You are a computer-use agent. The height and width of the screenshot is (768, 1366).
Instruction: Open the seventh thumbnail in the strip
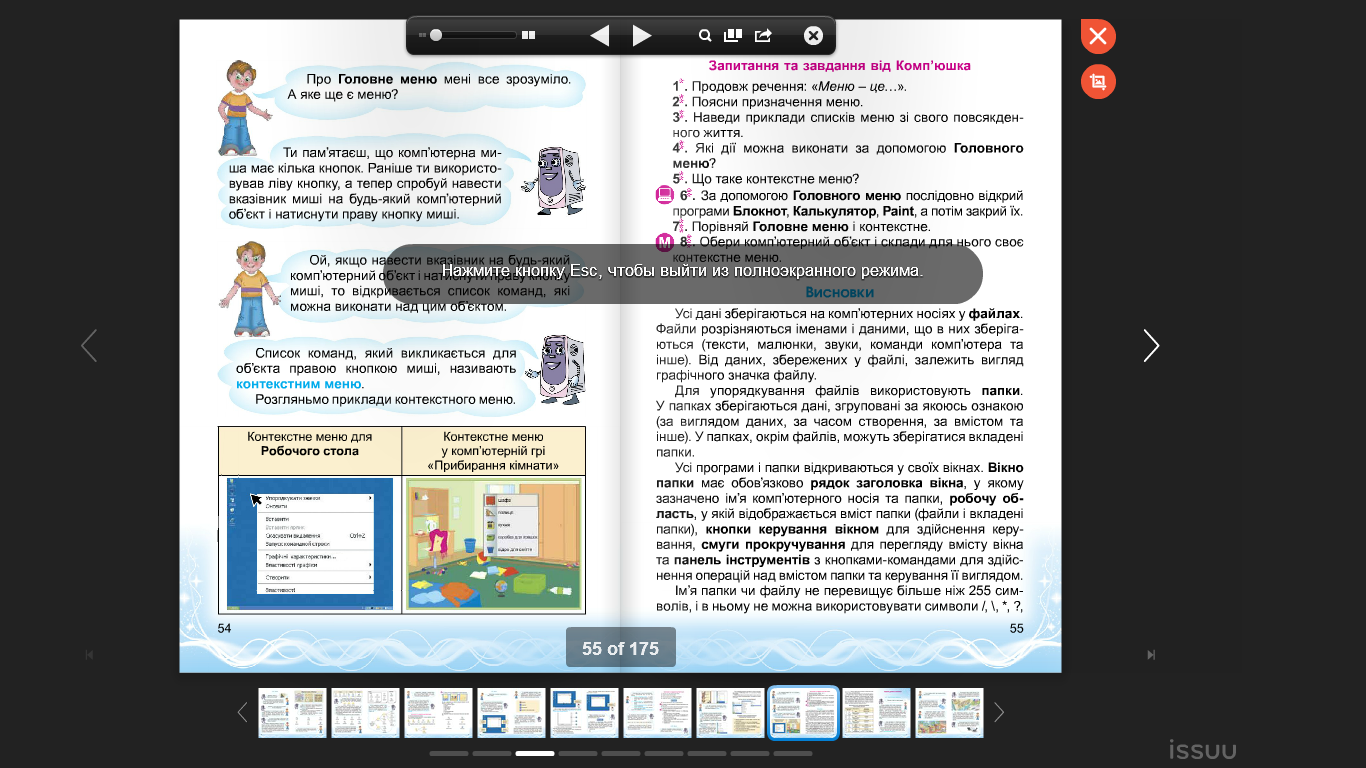pos(730,713)
